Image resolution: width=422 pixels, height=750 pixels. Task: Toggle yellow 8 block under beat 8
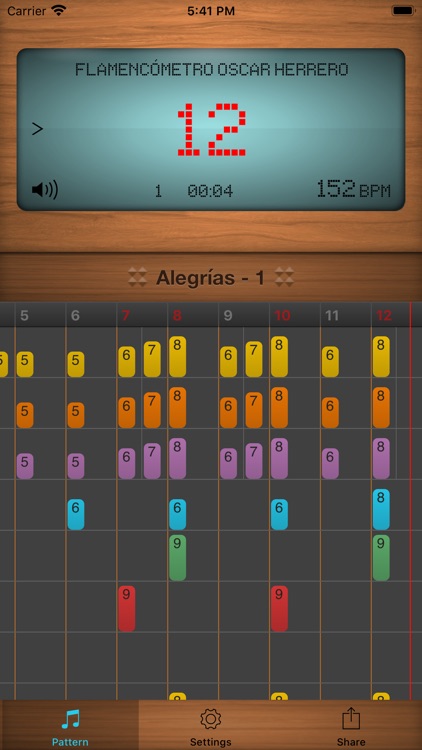[178, 356]
